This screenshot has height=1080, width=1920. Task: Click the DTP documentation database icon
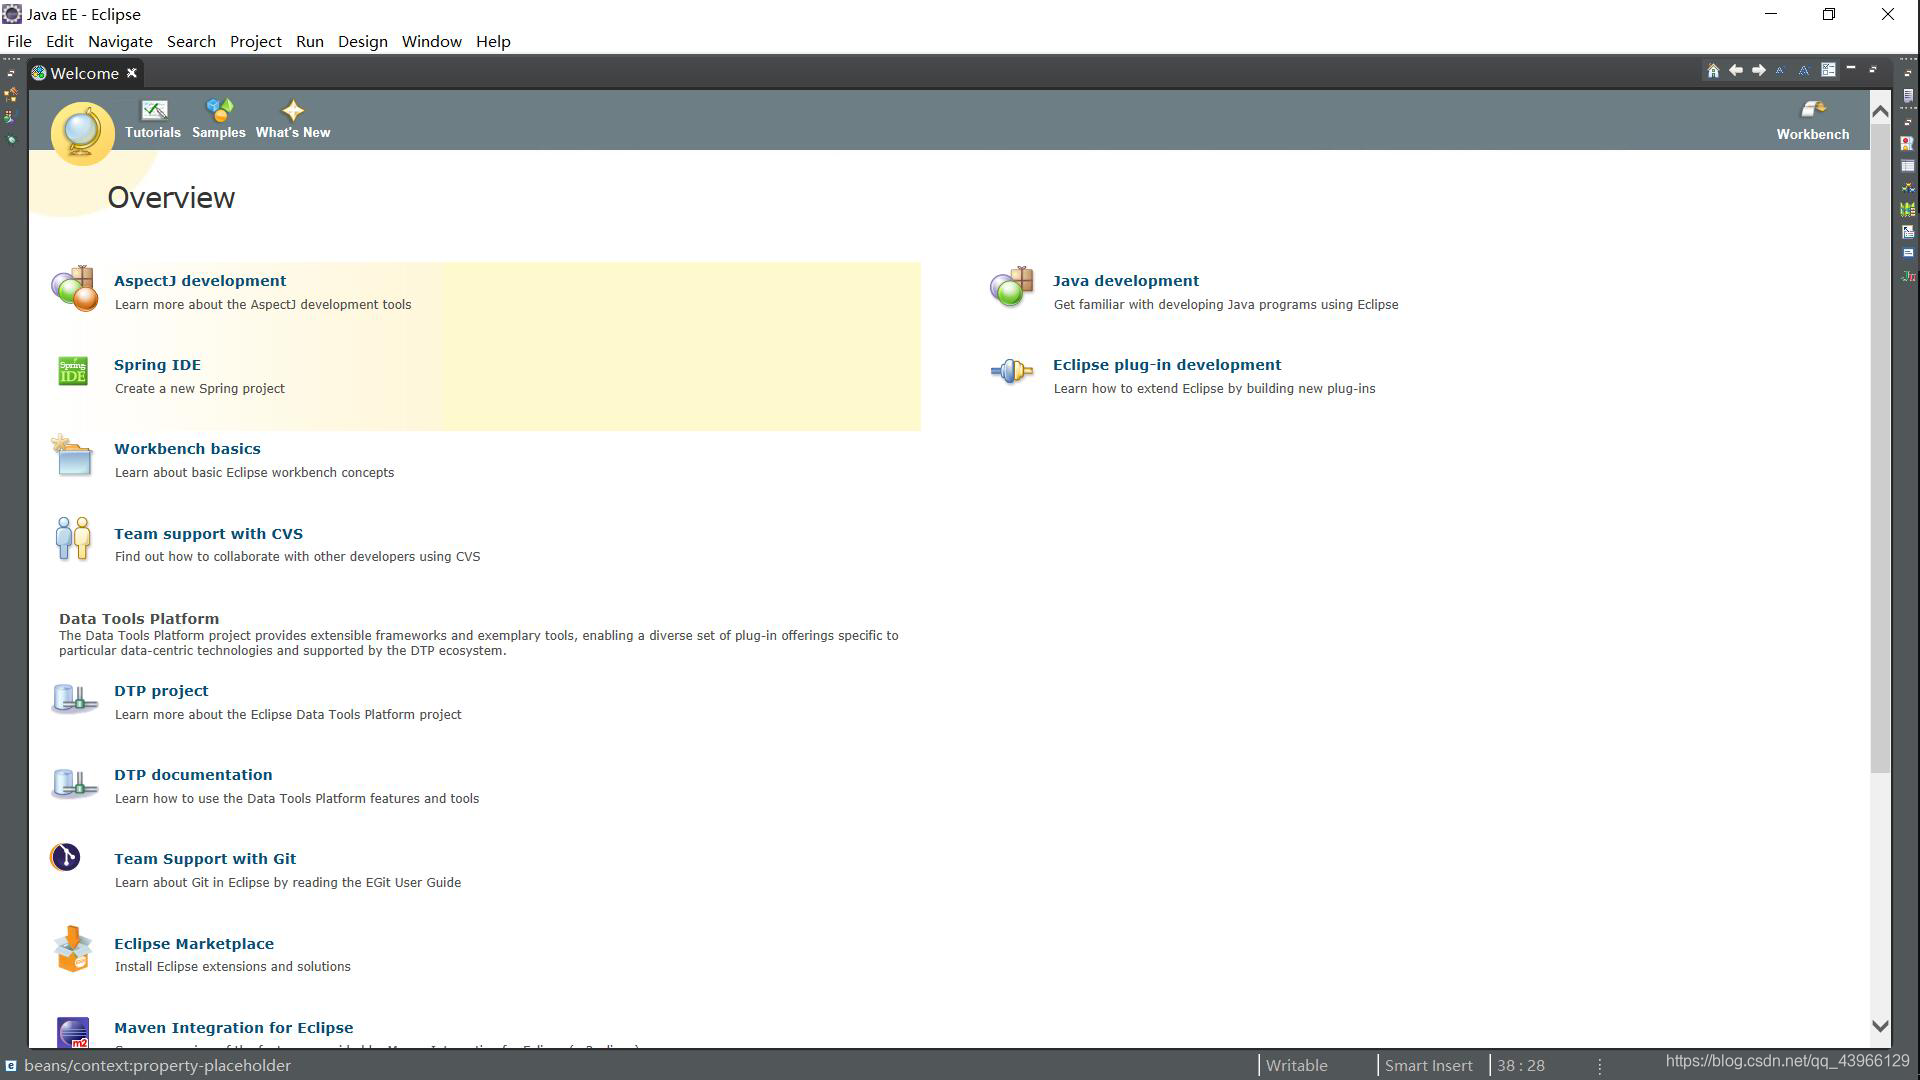click(x=74, y=783)
